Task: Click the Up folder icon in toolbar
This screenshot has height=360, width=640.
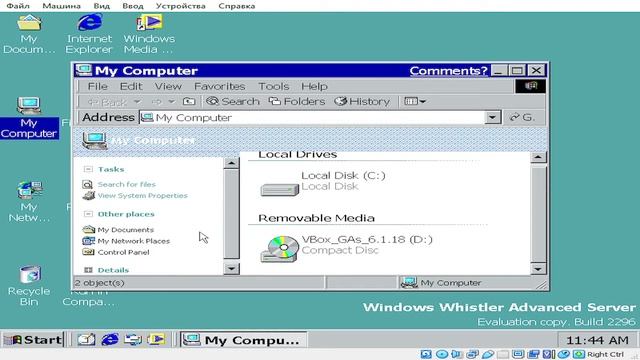Action: tap(189, 101)
